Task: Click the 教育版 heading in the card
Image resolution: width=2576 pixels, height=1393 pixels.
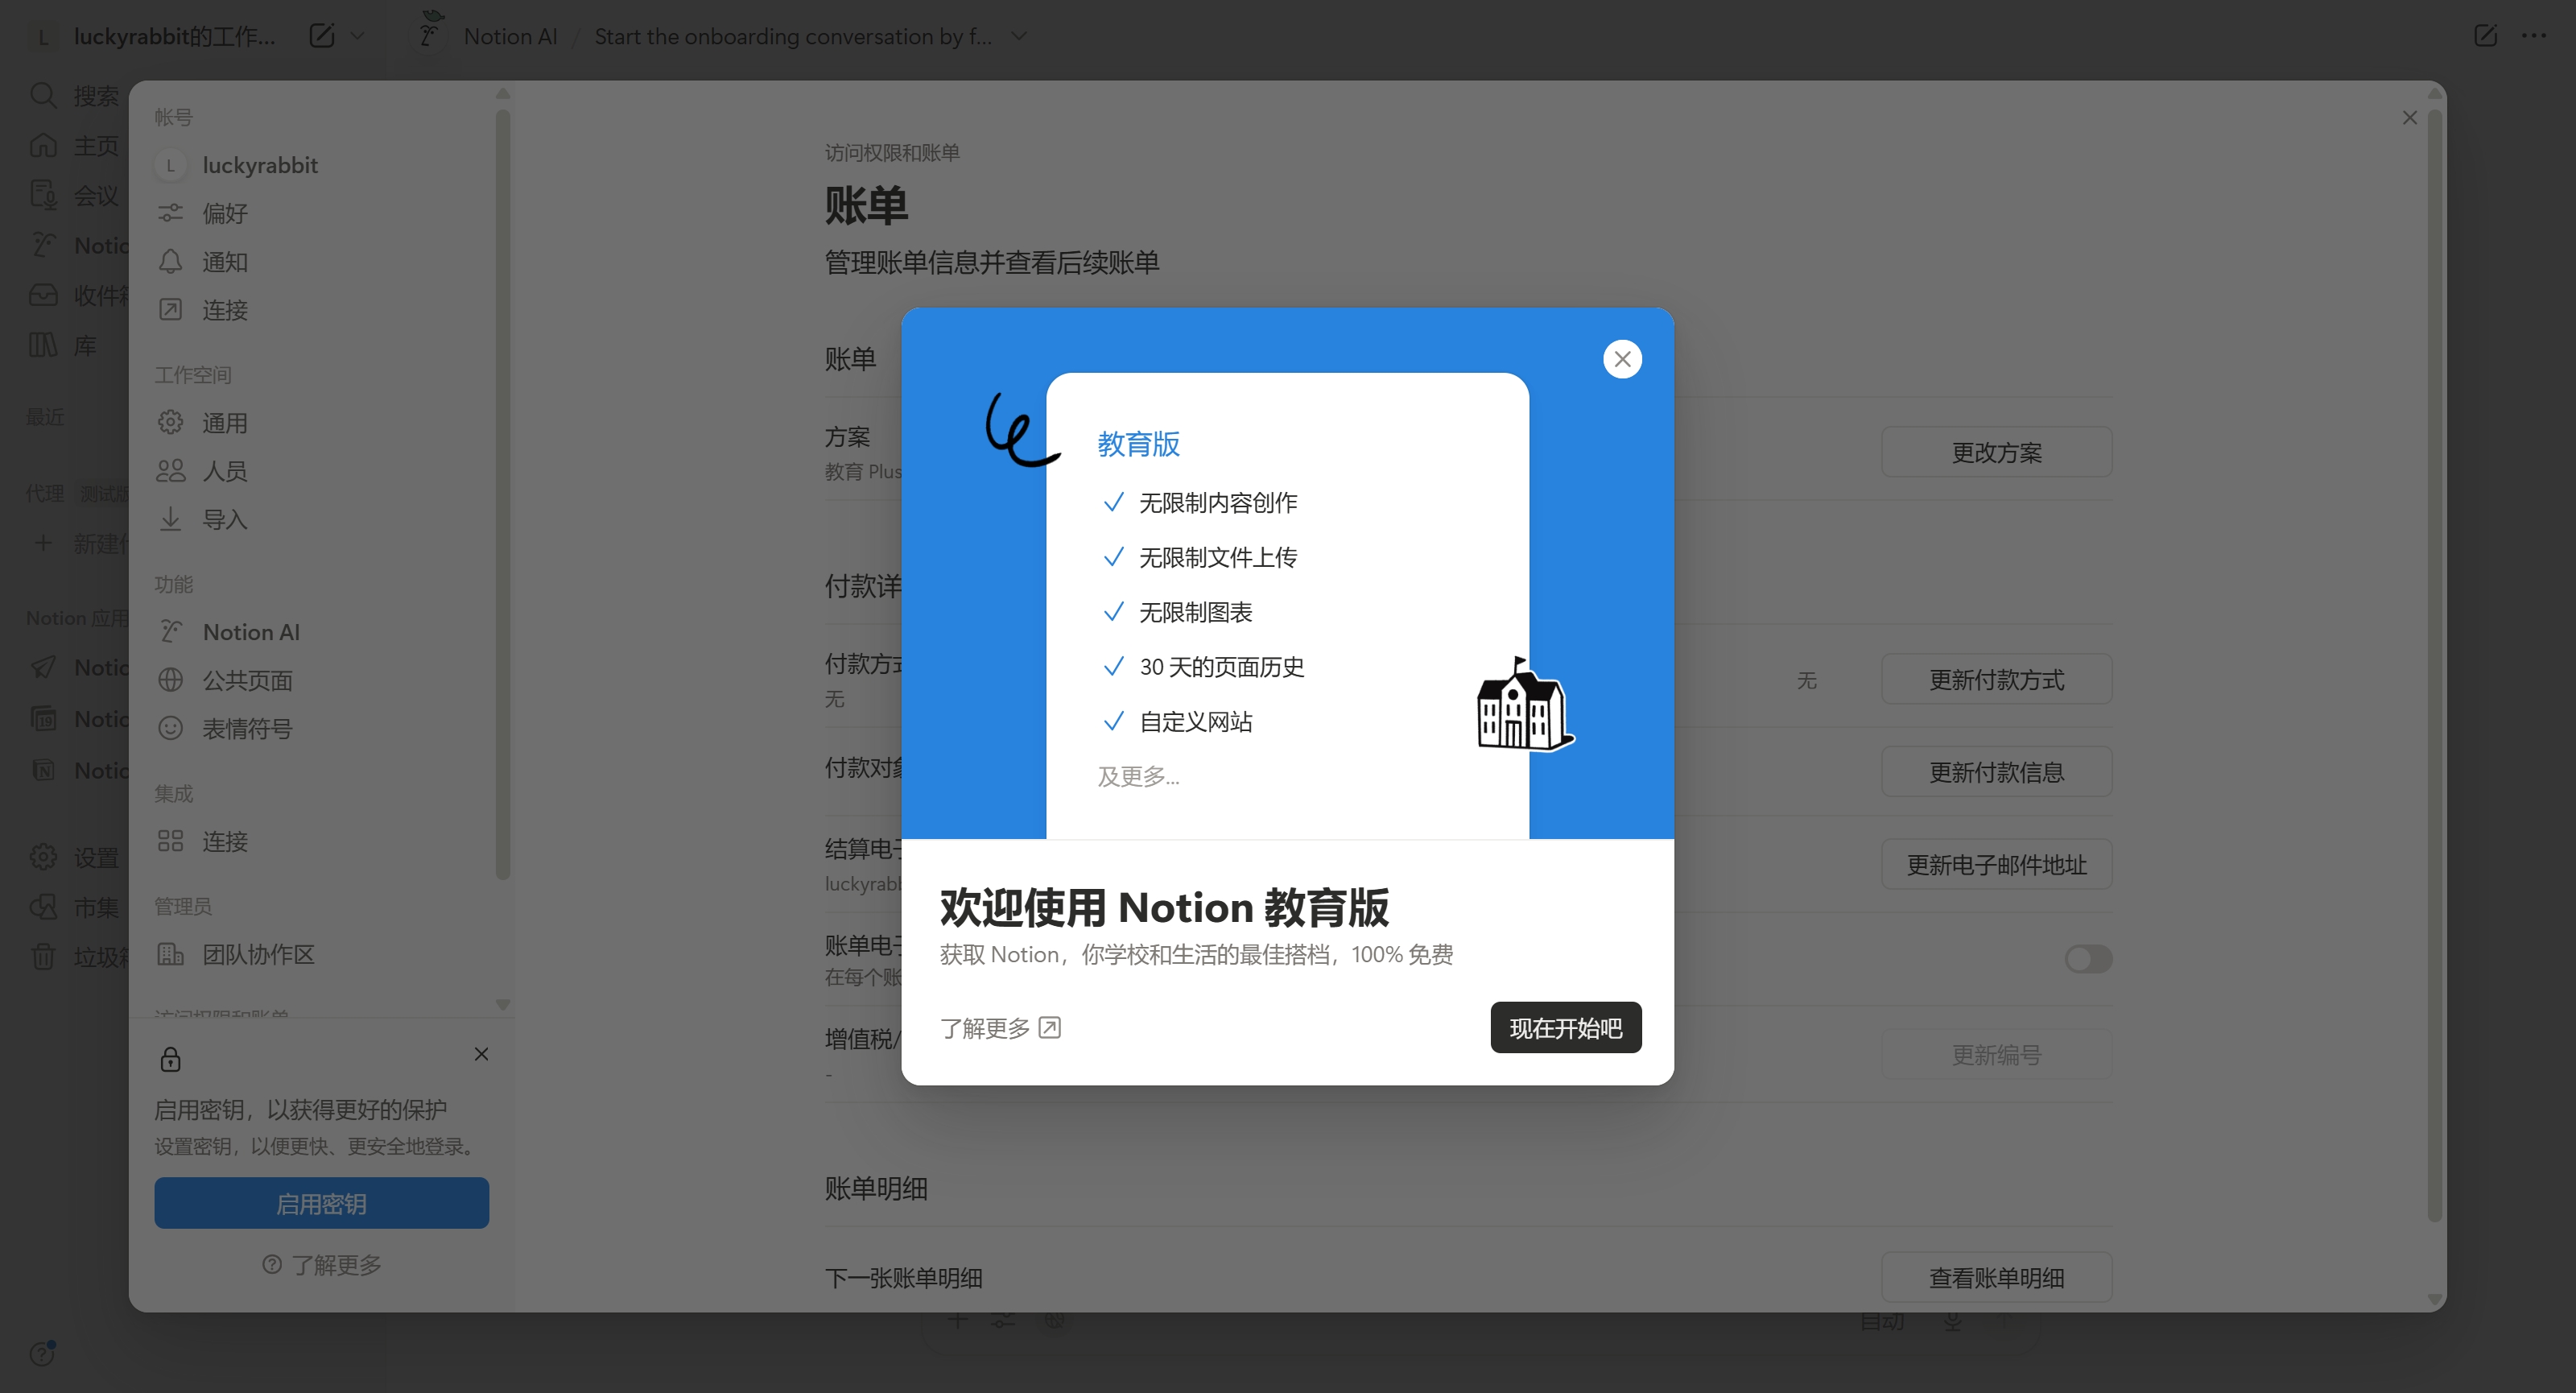Action: [1138, 443]
